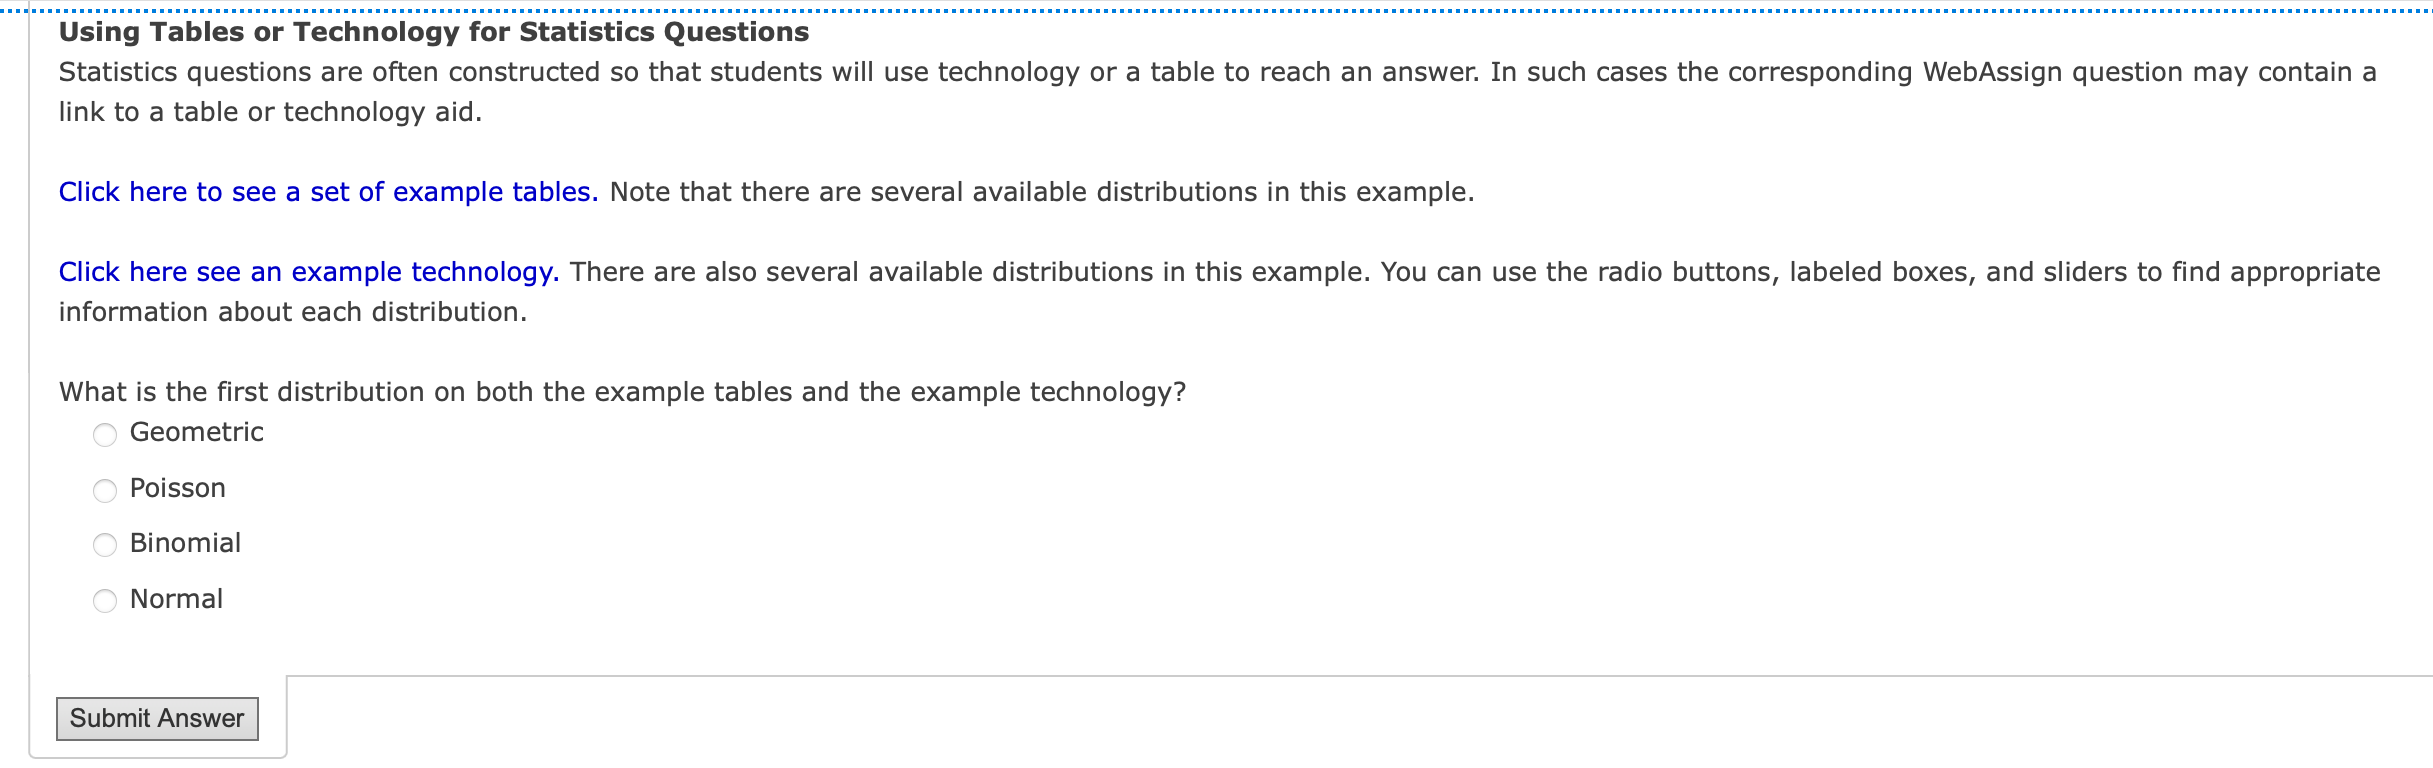Select the Poisson radio button
Image resolution: width=2433 pixels, height=768 pixels.
click(103, 490)
